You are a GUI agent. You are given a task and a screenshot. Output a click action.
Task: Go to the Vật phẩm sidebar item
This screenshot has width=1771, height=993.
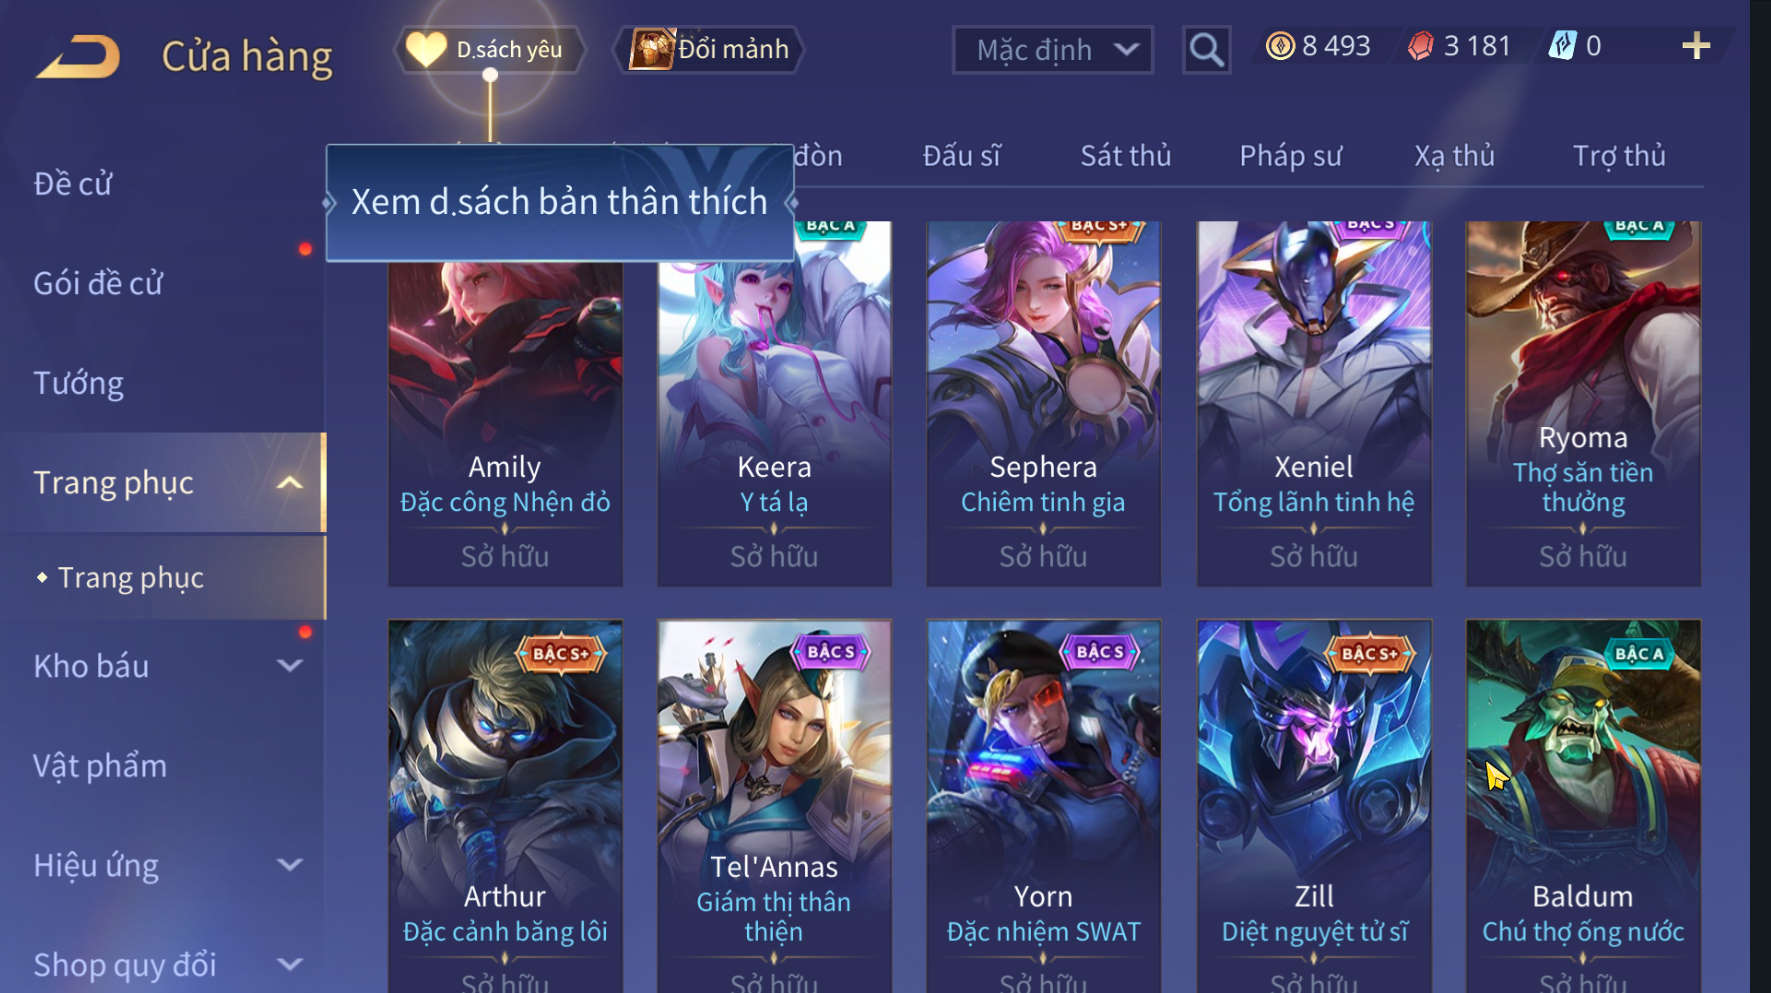(100, 766)
